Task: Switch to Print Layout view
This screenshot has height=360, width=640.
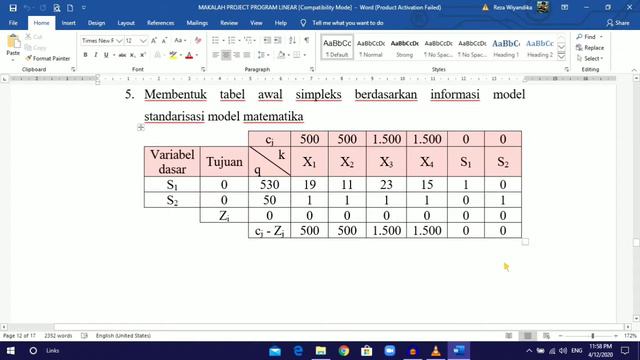Action: coord(527,336)
